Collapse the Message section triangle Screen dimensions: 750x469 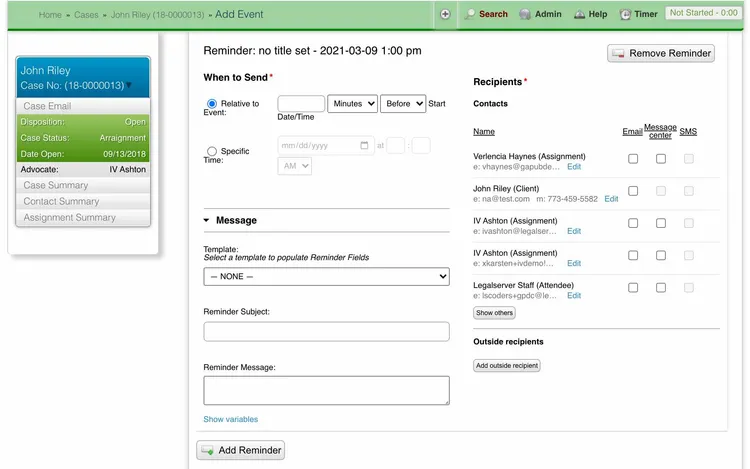point(207,220)
